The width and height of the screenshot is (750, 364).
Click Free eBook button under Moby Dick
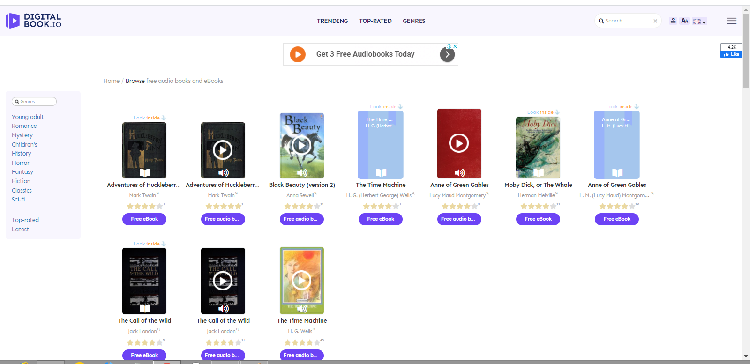pyautogui.click(x=538, y=219)
